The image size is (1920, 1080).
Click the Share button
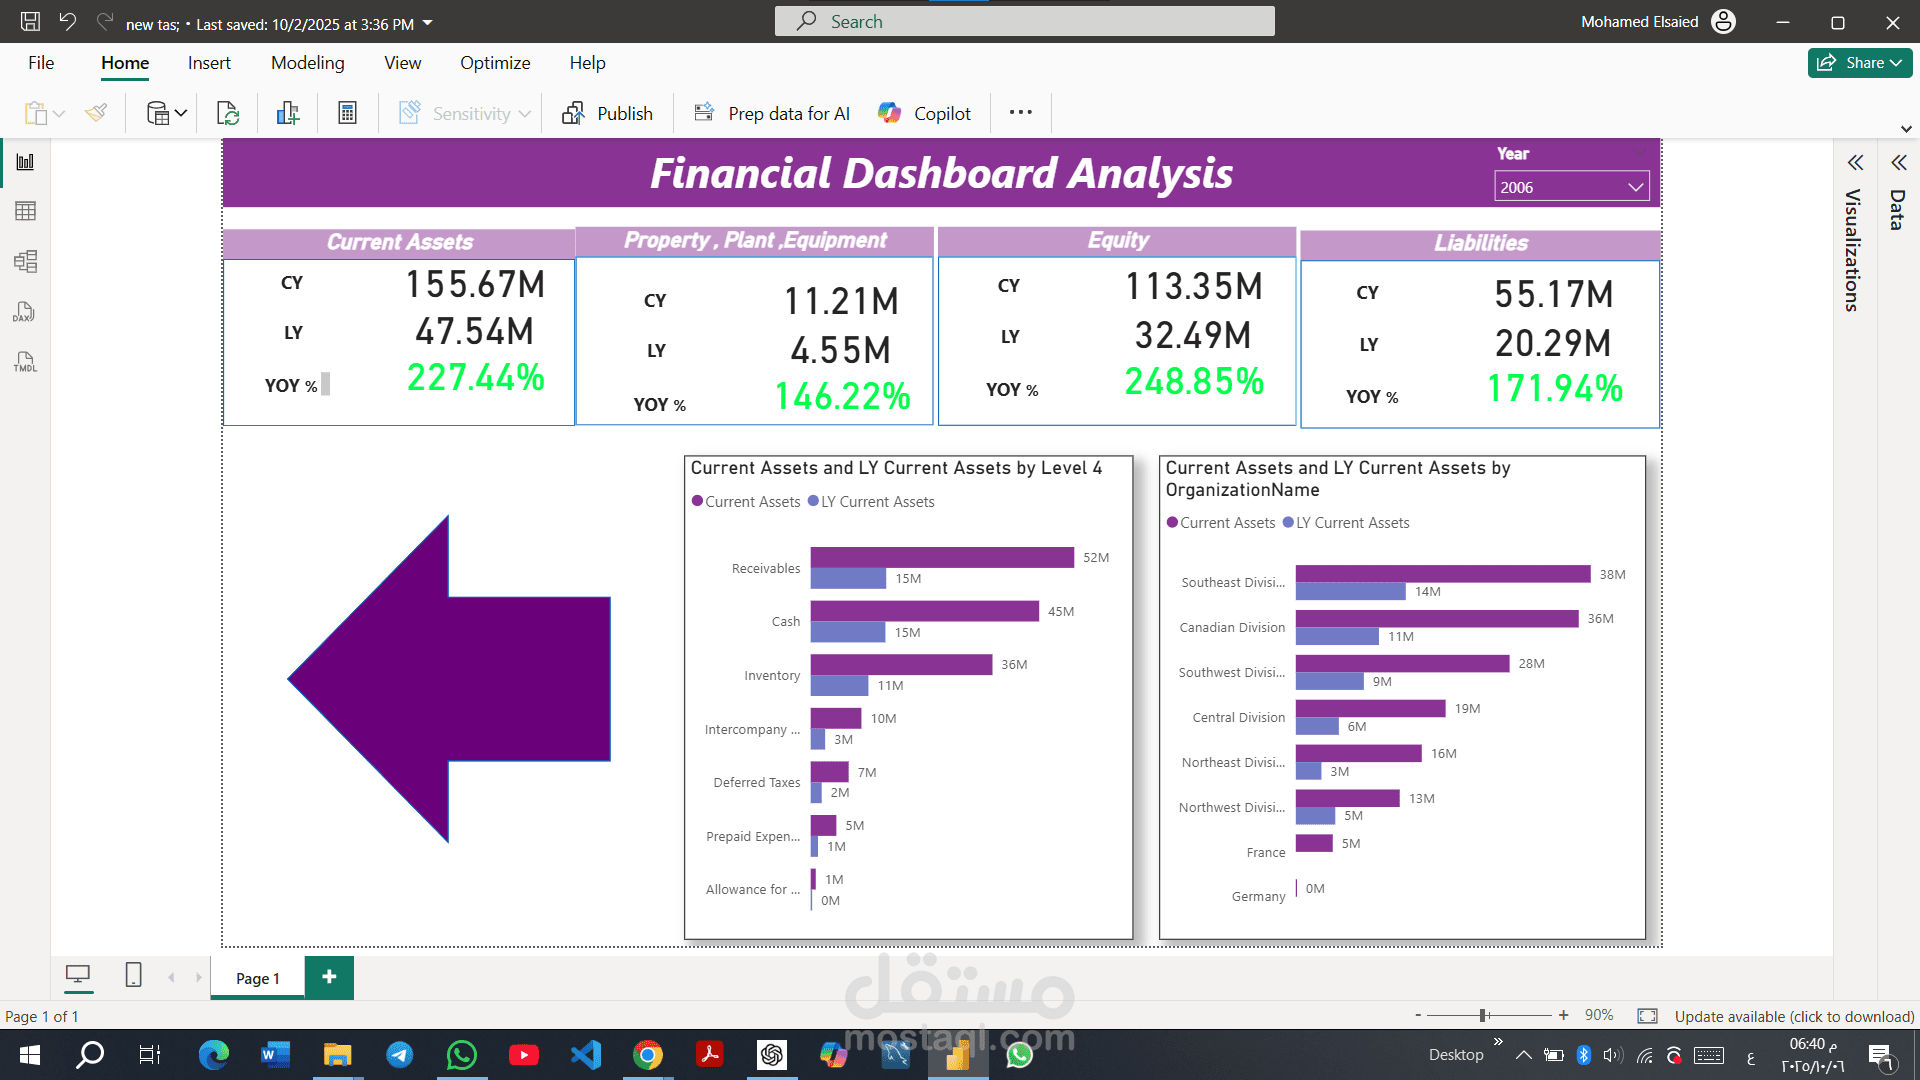tap(1859, 63)
